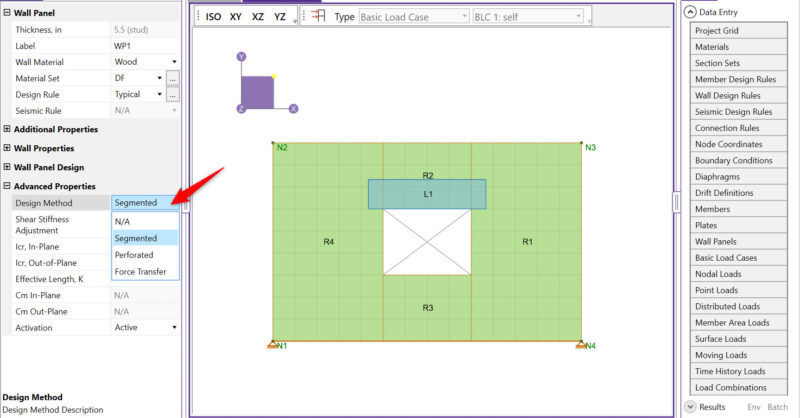Click the X axis of view cube
This screenshot has height=418, width=800.
(x=293, y=108)
